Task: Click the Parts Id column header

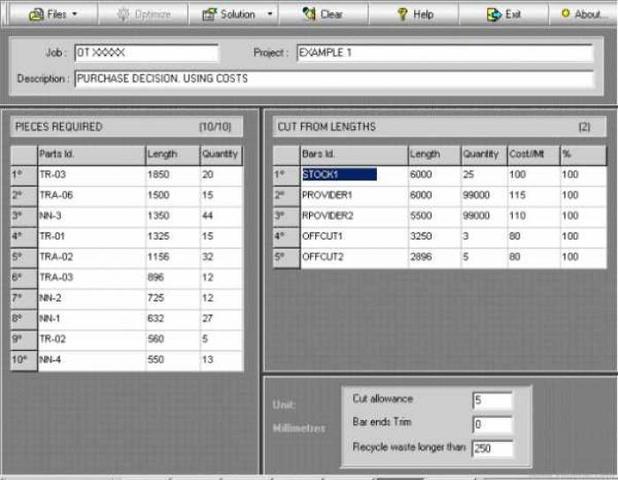Action: pos(91,155)
